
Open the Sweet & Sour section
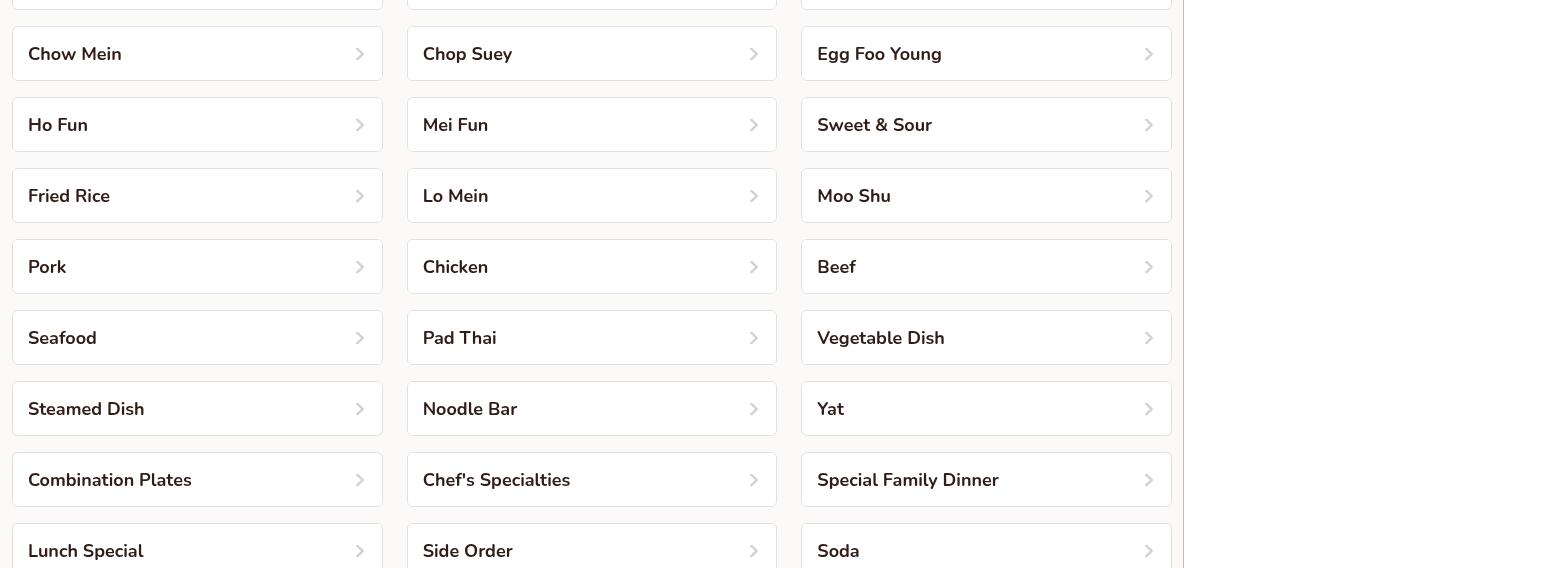tap(985, 125)
